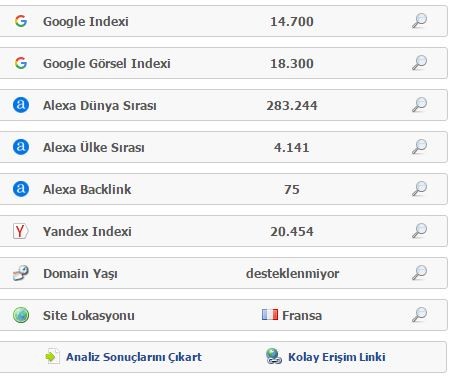The image size is (456, 377).
Task: Click the globe chain icon beside Kolay Erişim
Action: pos(274,356)
